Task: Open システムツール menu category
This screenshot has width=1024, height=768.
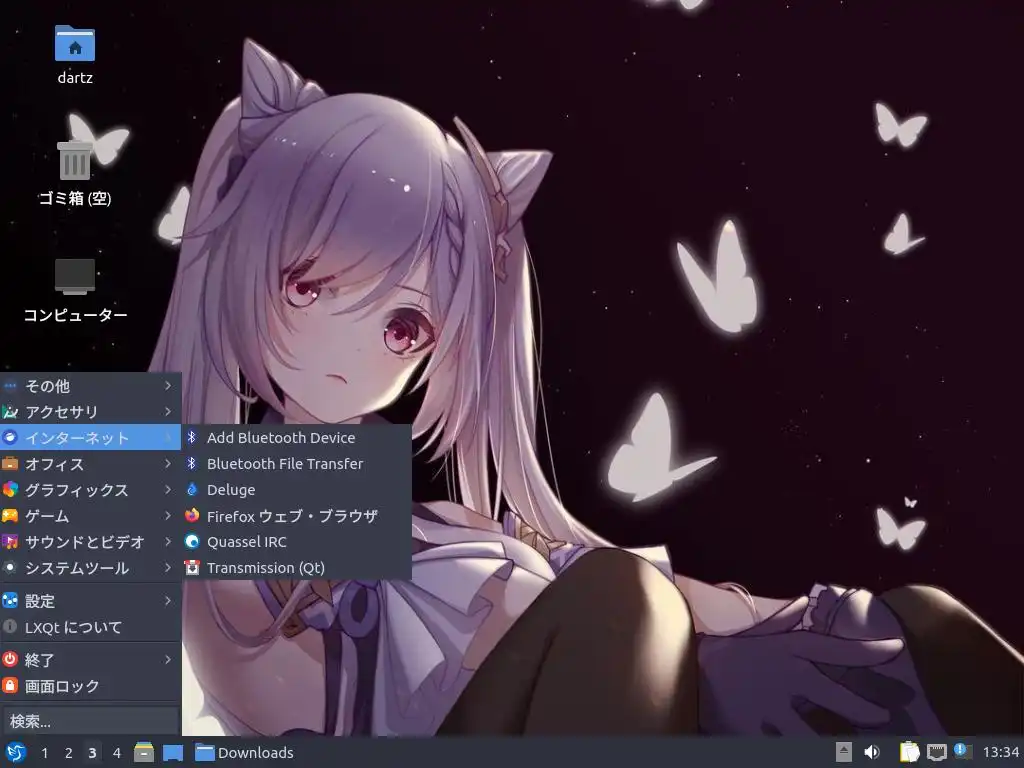Action: [90, 568]
